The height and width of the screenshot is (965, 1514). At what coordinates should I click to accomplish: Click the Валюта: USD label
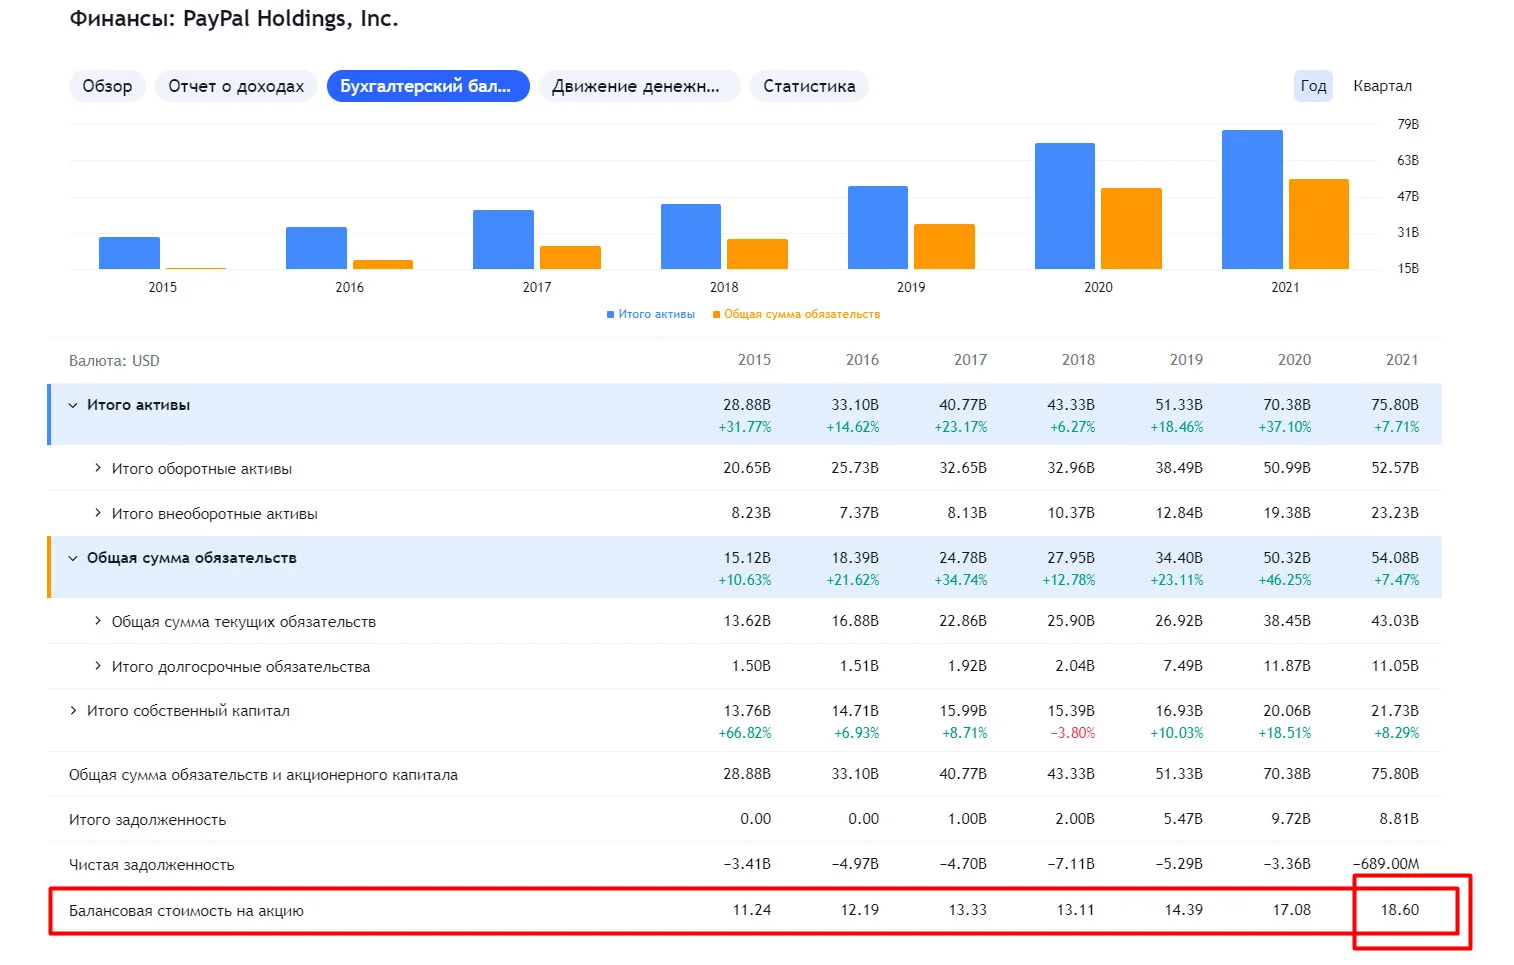114,361
